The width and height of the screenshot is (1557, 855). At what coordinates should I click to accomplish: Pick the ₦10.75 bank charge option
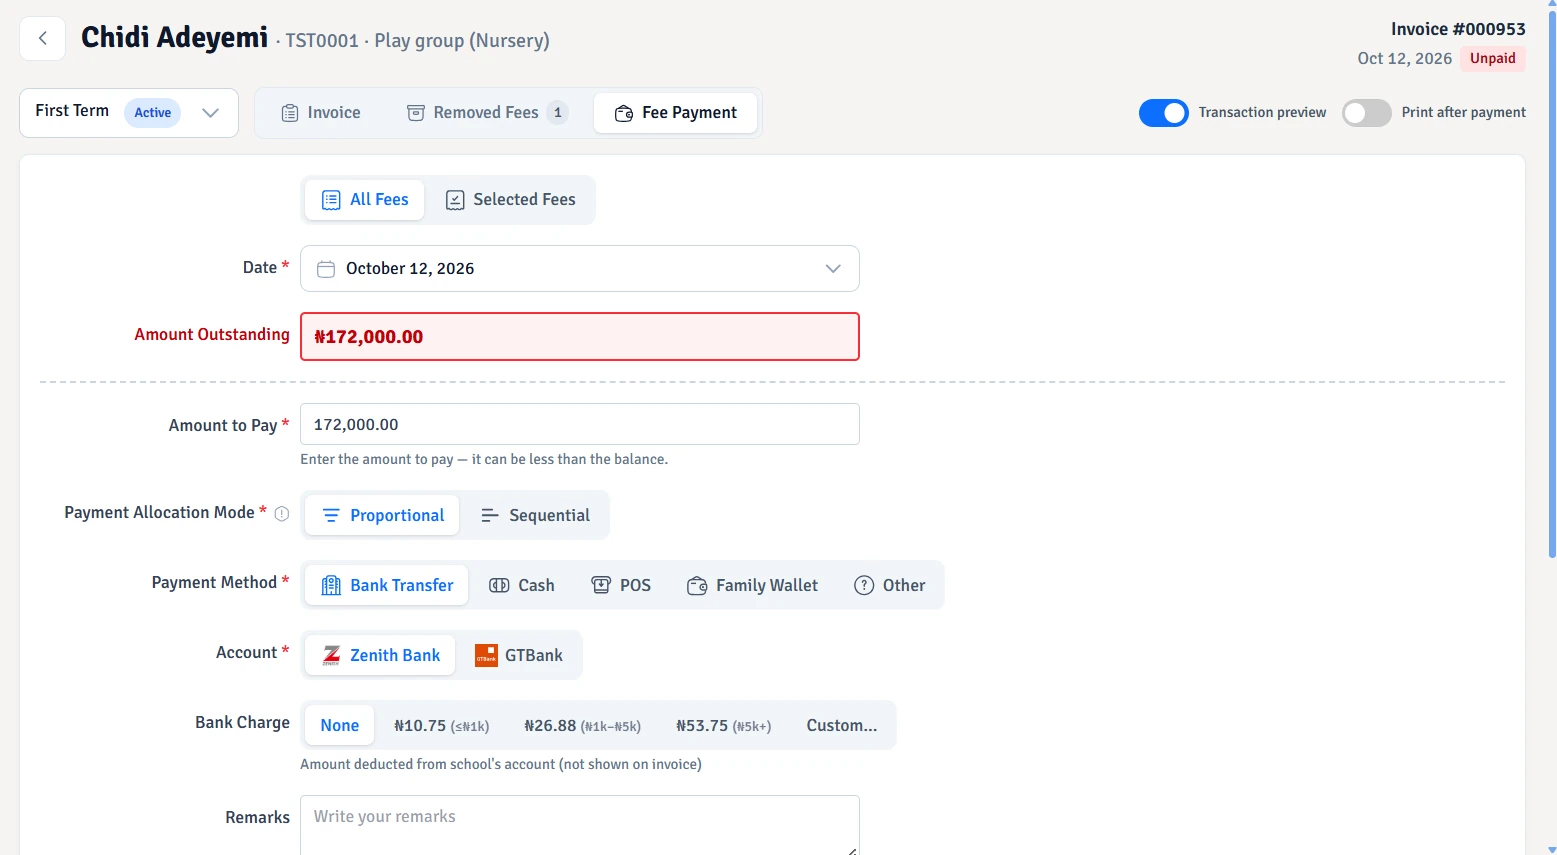(x=442, y=725)
